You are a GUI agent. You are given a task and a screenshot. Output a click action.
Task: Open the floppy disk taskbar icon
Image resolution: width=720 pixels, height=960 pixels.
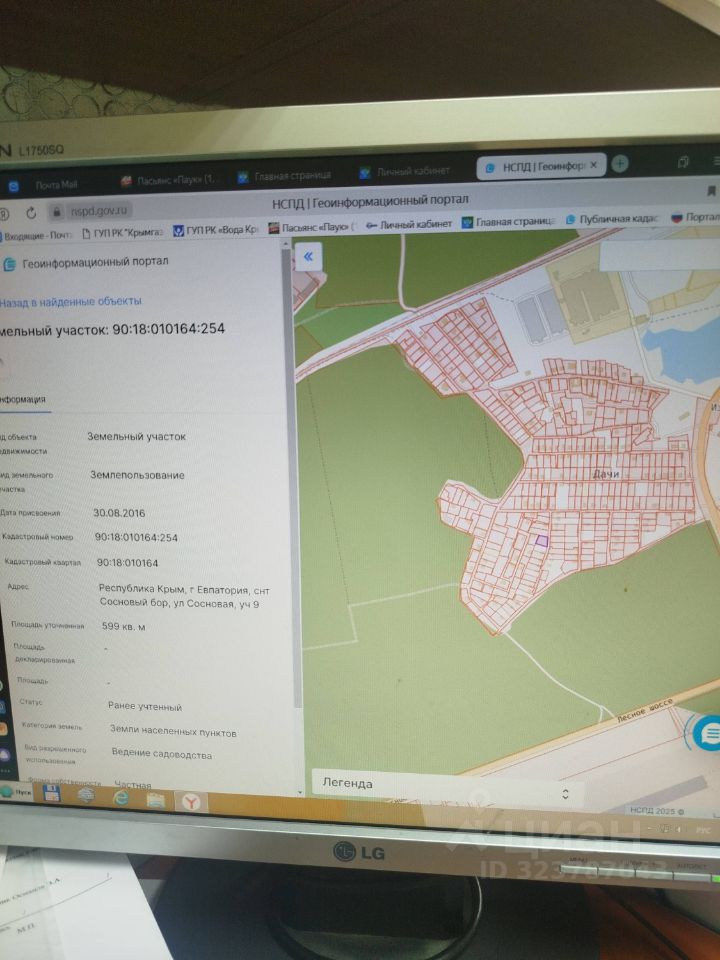pyautogui.click(x=51, y=794)
